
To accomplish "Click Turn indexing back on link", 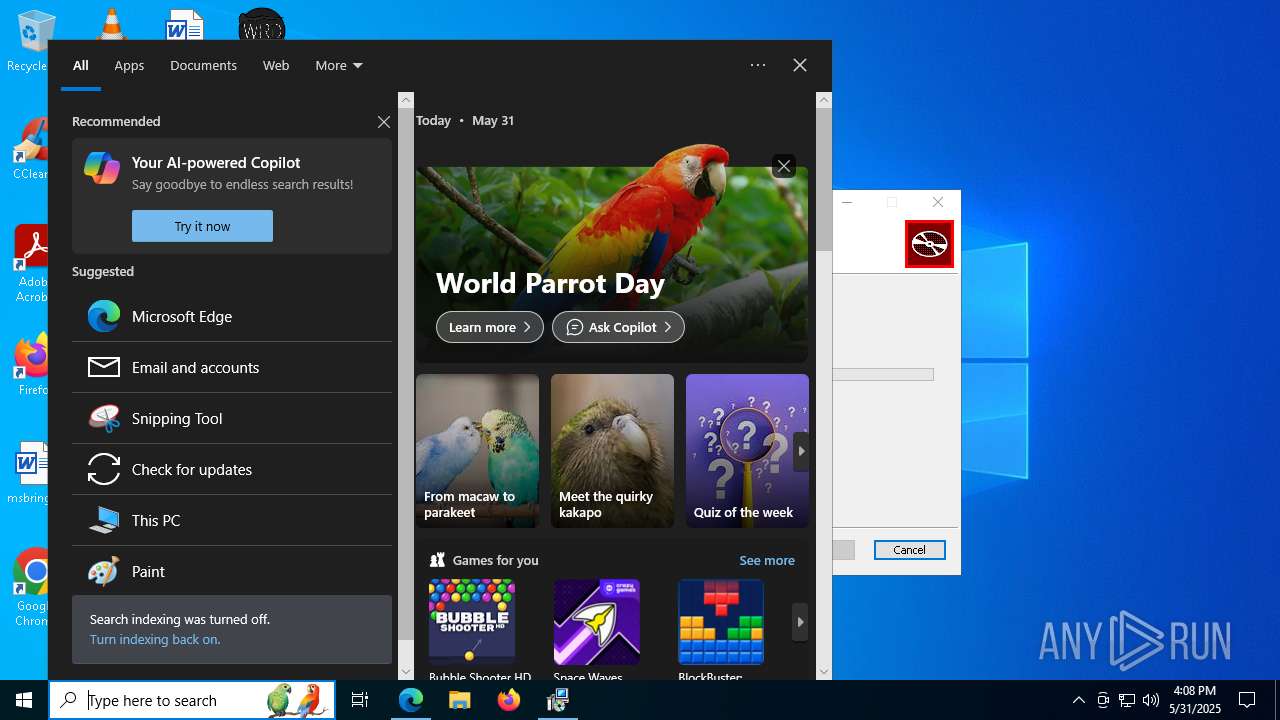I will coord(155,639).
